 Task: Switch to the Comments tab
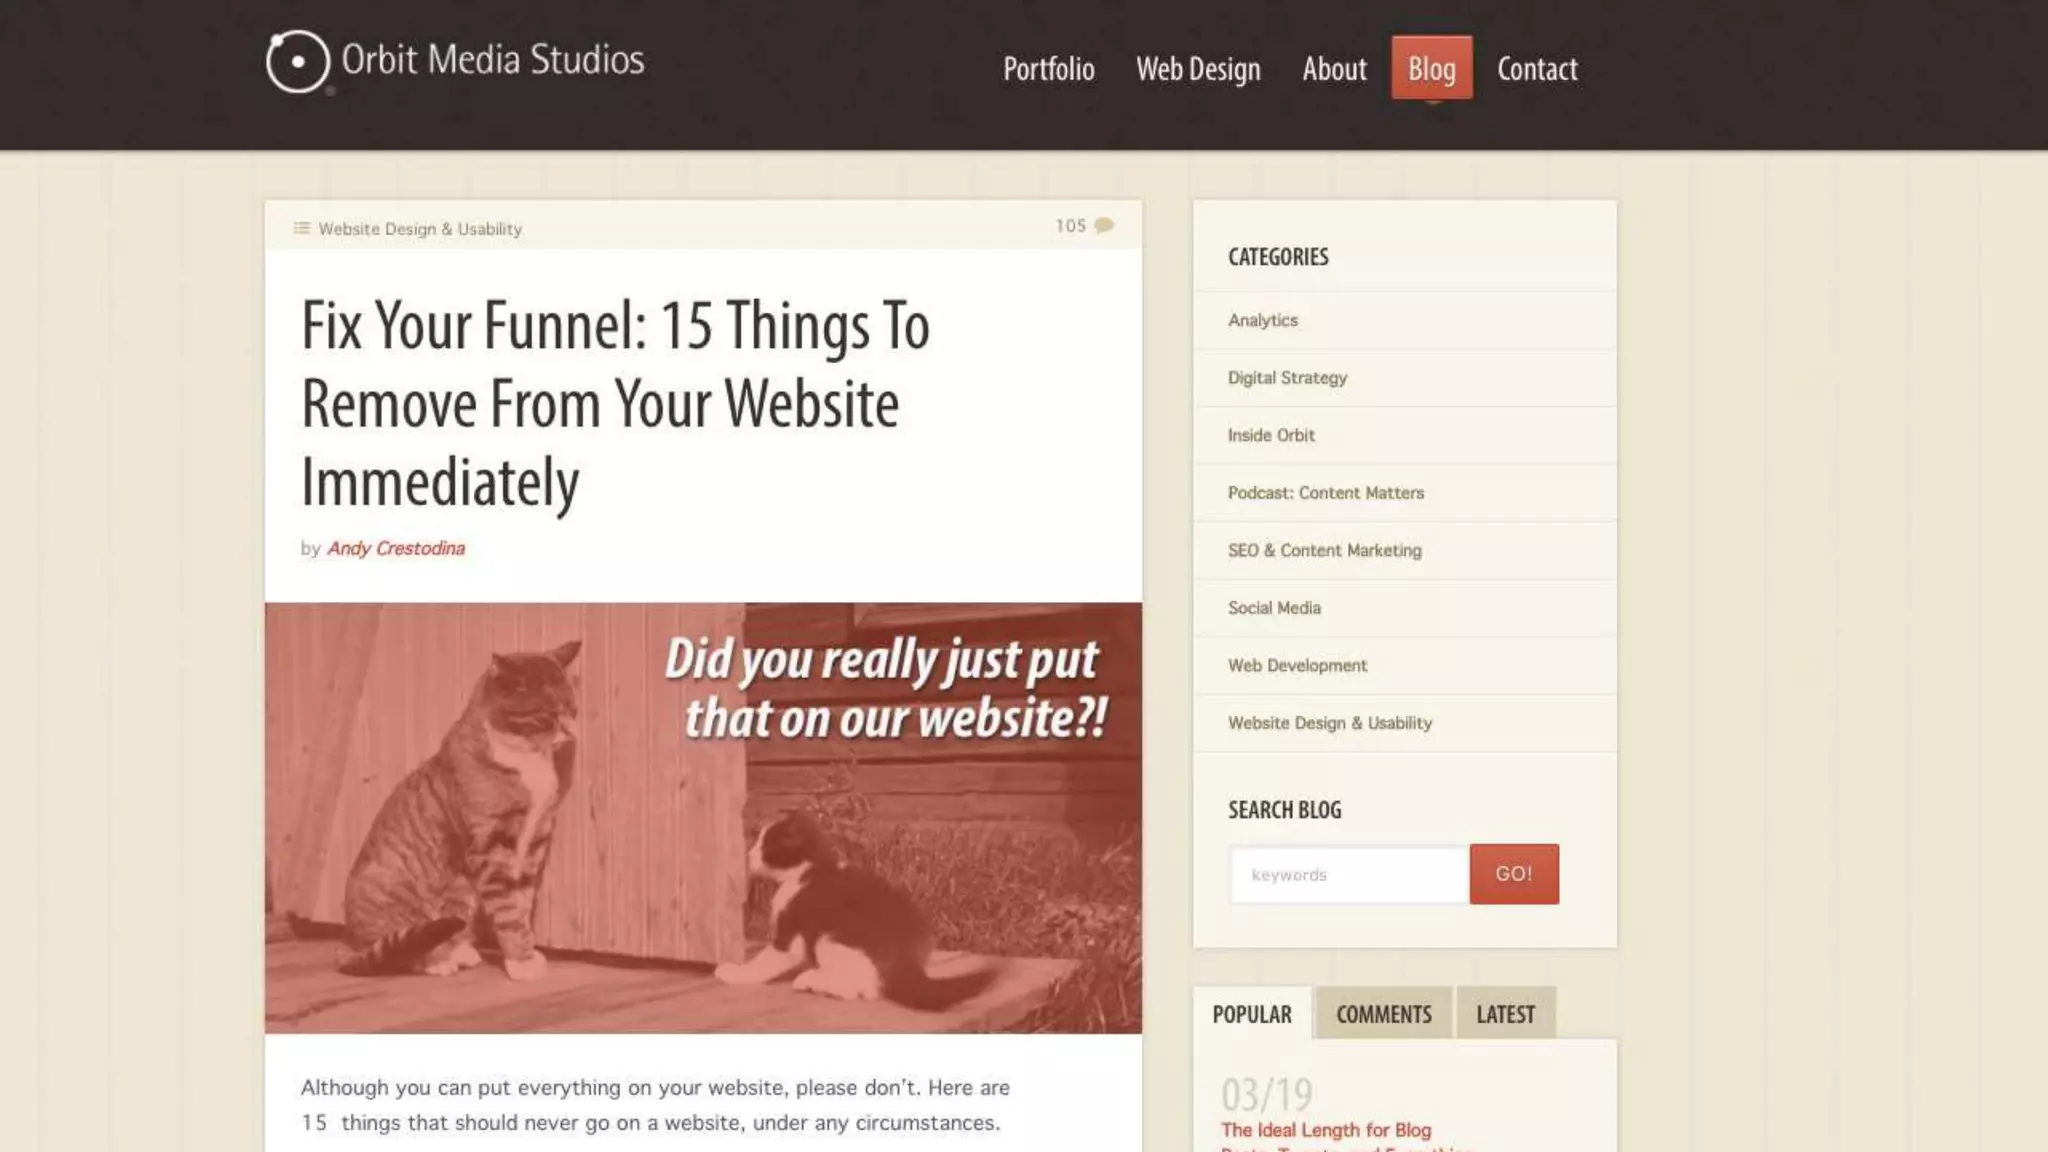tap(1384, 1013)
